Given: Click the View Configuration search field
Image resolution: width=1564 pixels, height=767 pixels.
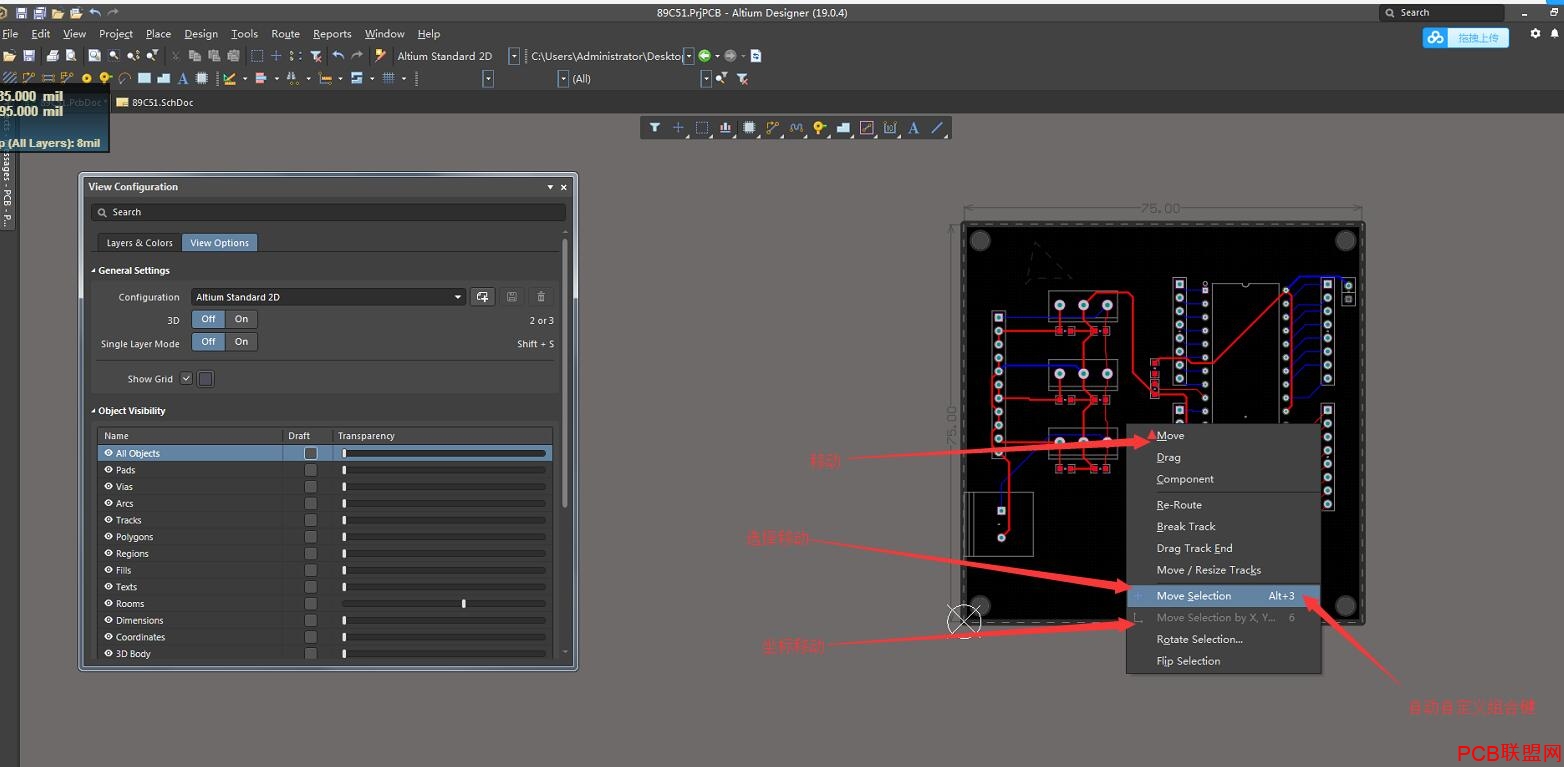Looking at the screenshot, I should (328, 212).
